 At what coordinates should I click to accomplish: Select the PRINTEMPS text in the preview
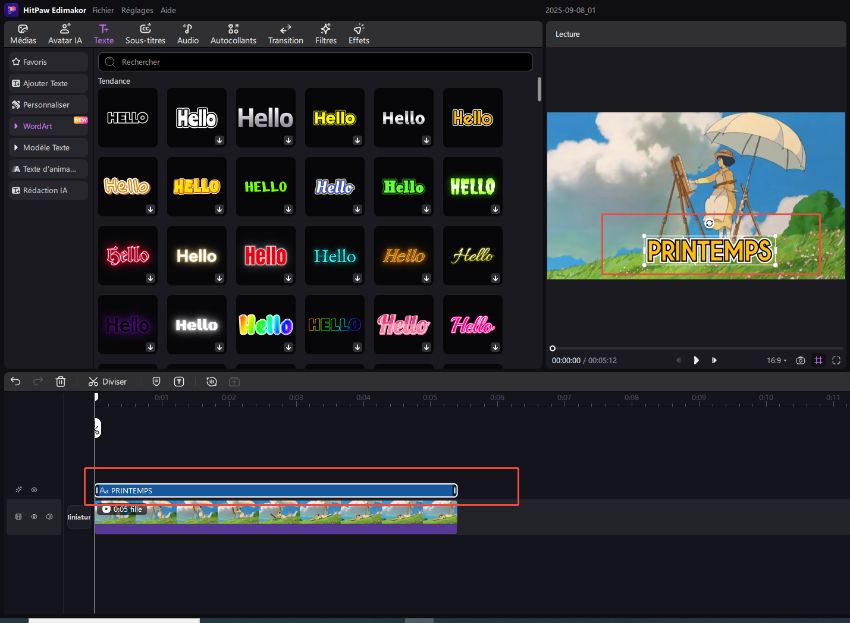pyautogui.click(x=710, y=251)
